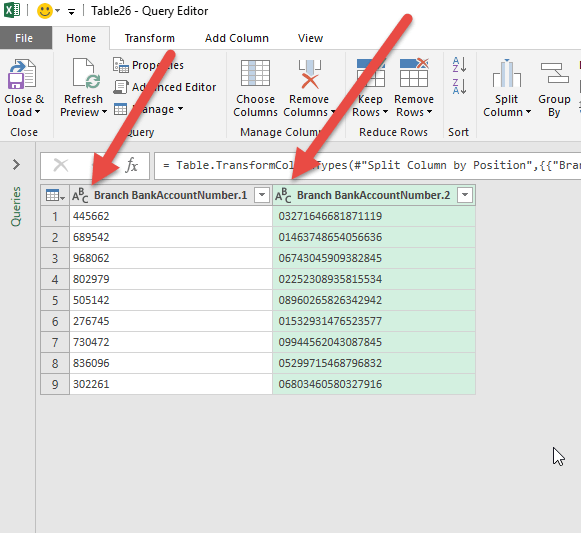Select cell with value 689542

(171, 237)
